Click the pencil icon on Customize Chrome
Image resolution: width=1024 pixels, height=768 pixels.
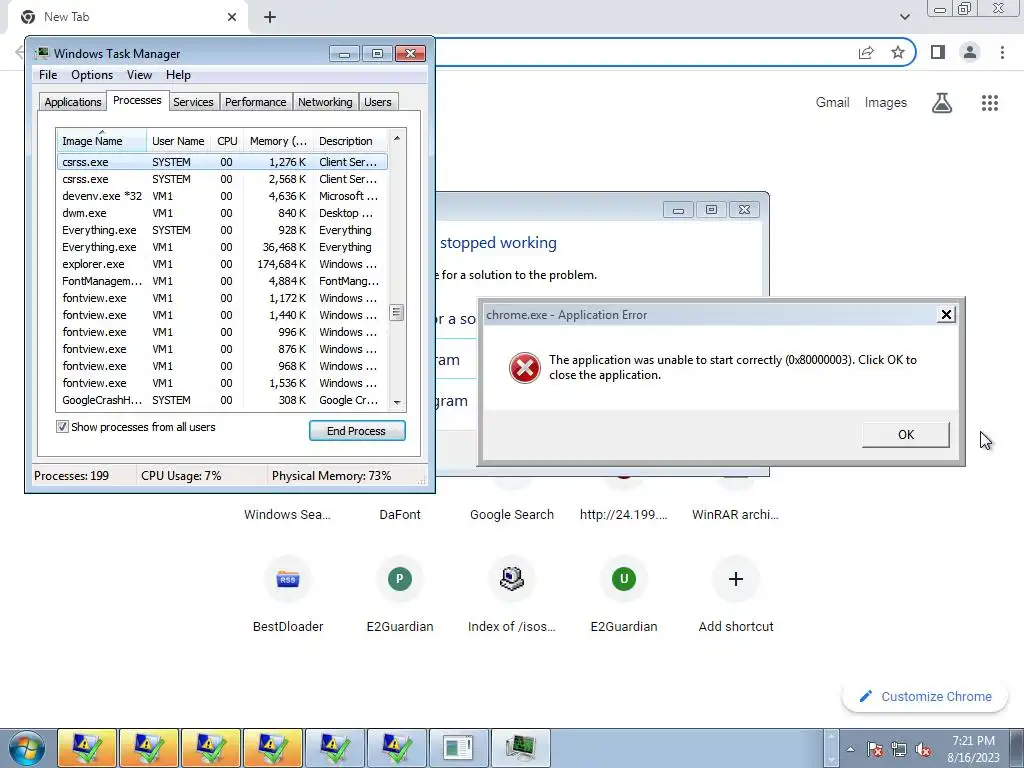pos(865,696)
